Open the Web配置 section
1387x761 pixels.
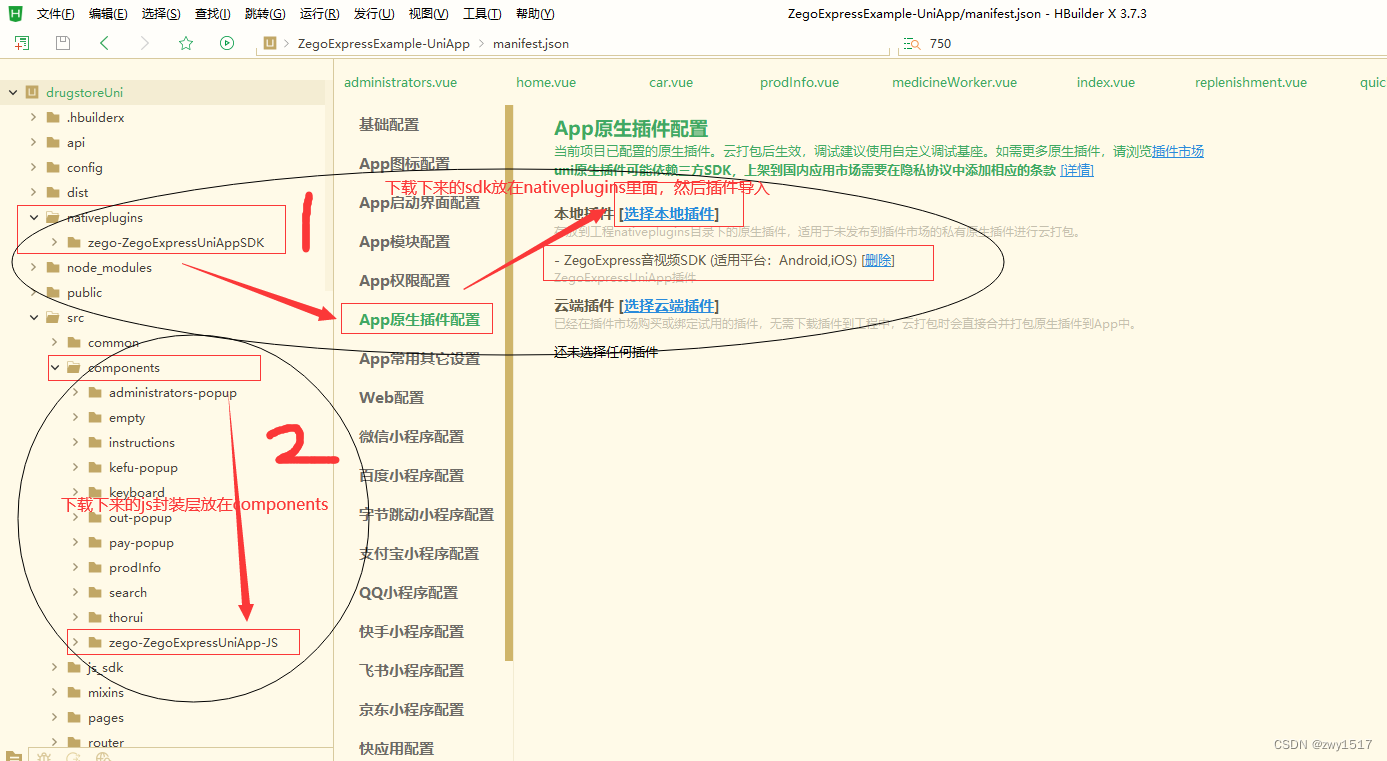click(x=391, y=398)
